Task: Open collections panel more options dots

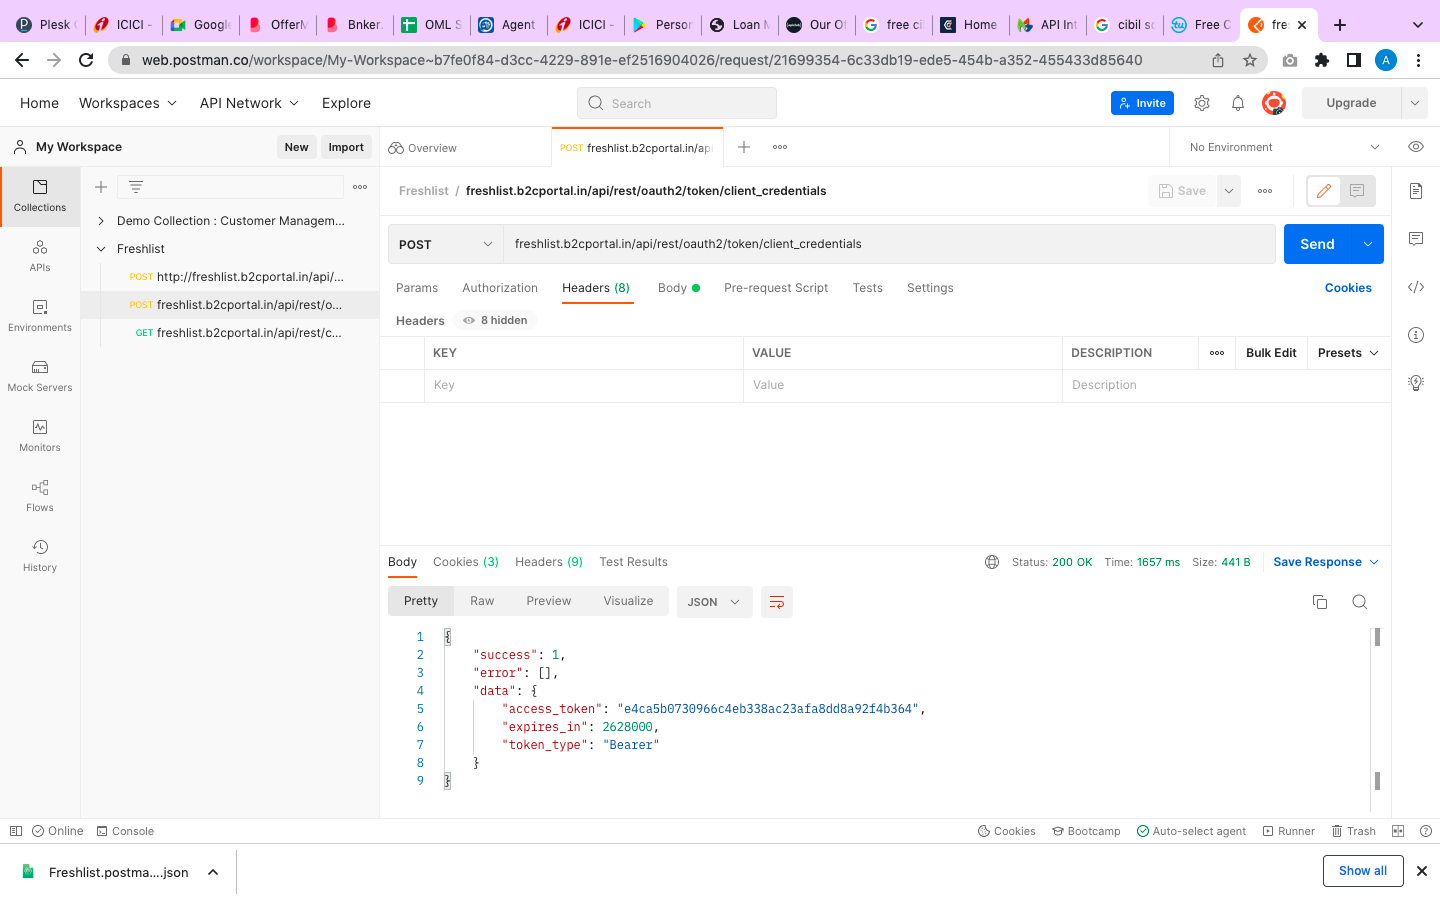Action: 360,187
